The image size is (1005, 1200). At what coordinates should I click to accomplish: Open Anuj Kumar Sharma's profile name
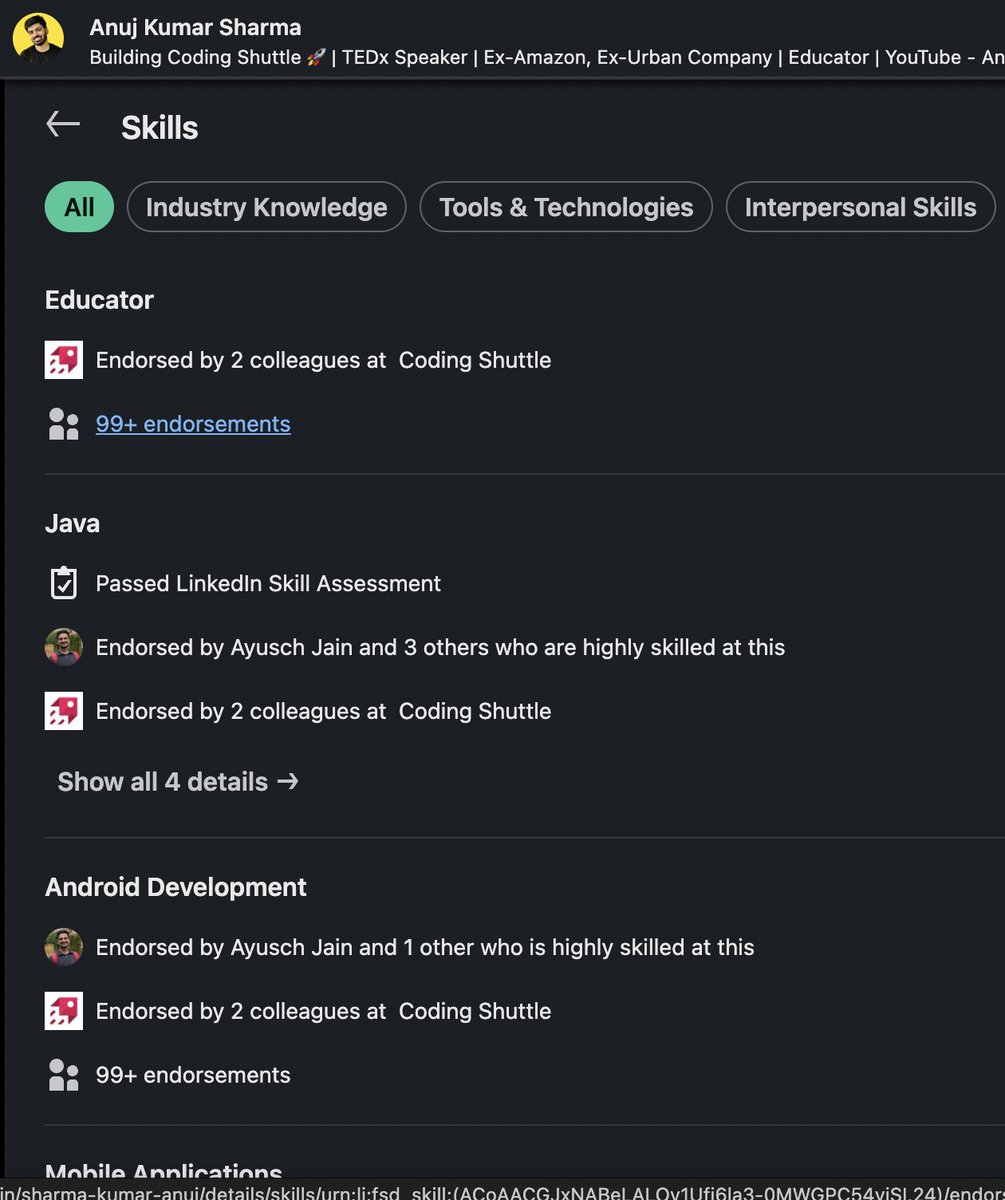(x=195, y=27)
